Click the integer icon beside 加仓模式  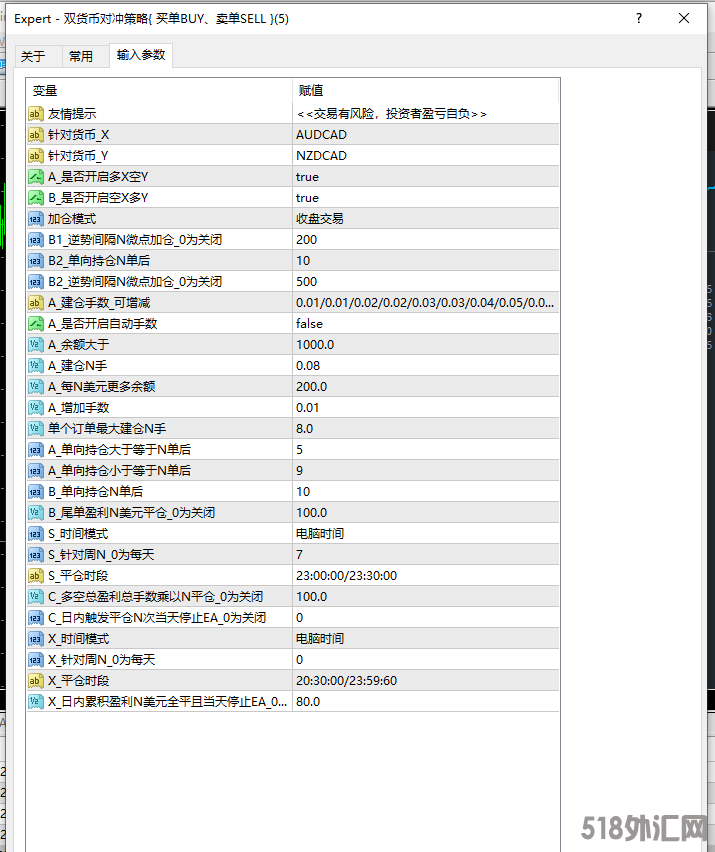pyautogui.click(x=35, y=219)
